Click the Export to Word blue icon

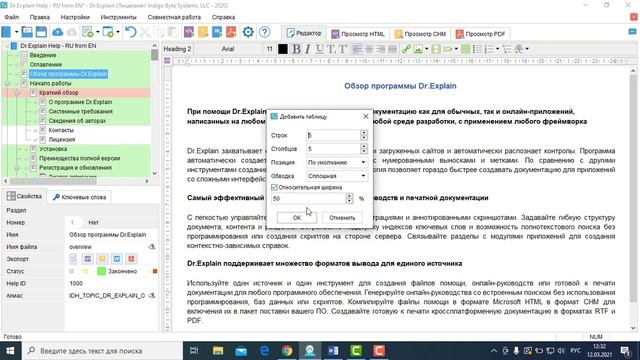tap(217, 32)
